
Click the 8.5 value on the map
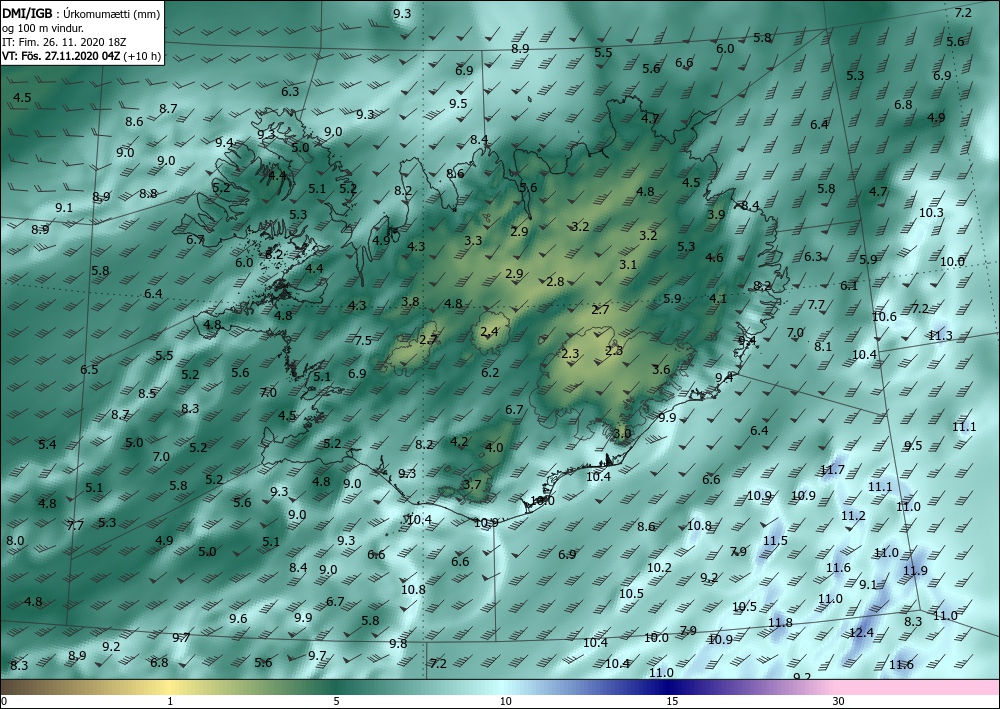[x=147, y=393]
